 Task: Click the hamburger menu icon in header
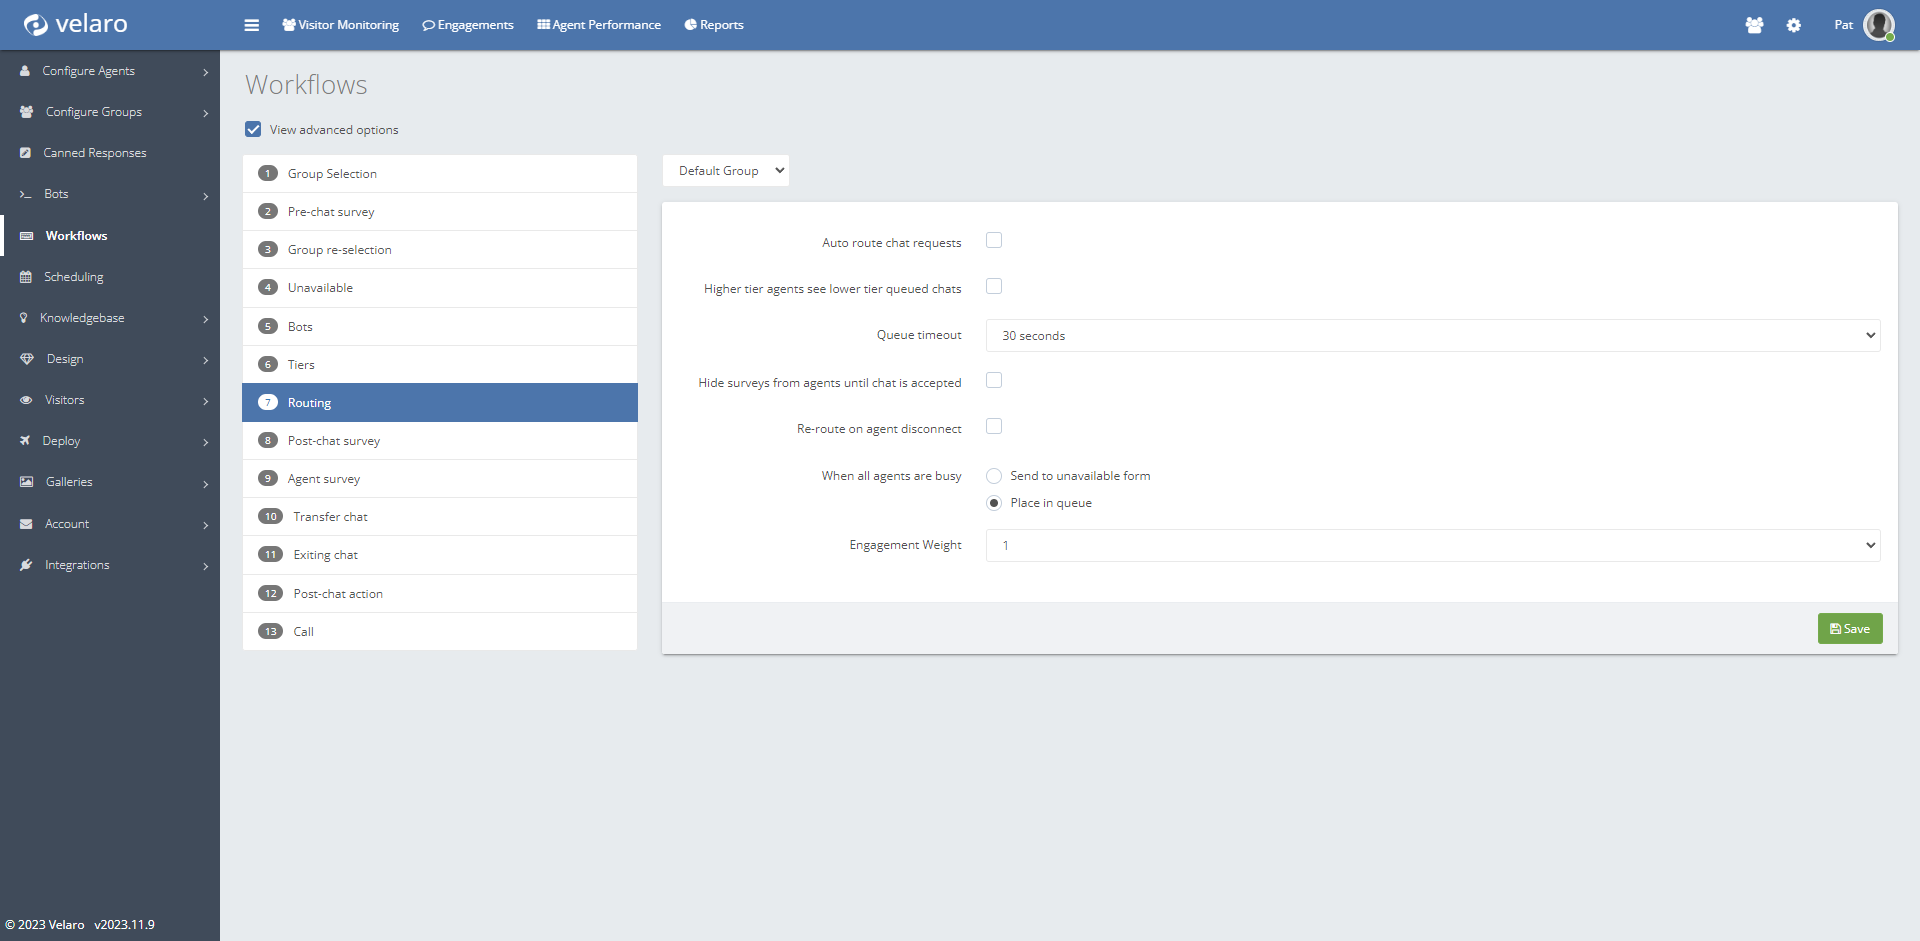coord(251,25)
